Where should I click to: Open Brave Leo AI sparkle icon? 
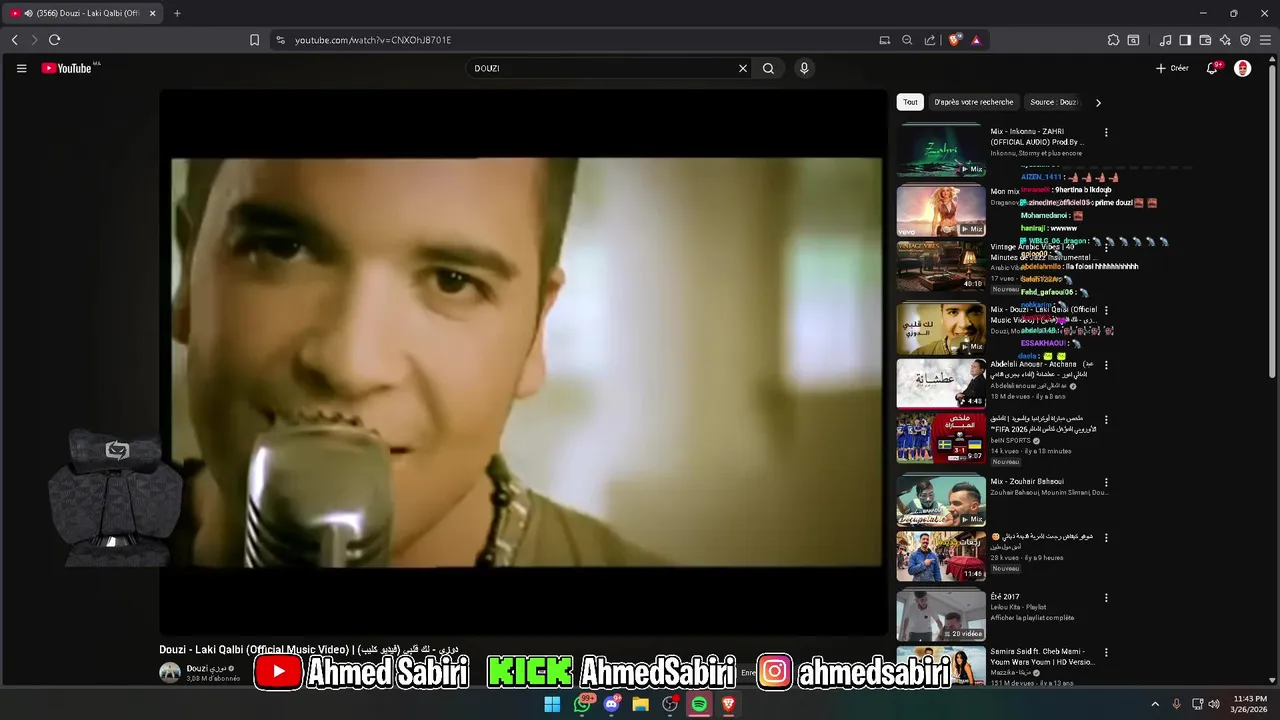coord(1225,40)
